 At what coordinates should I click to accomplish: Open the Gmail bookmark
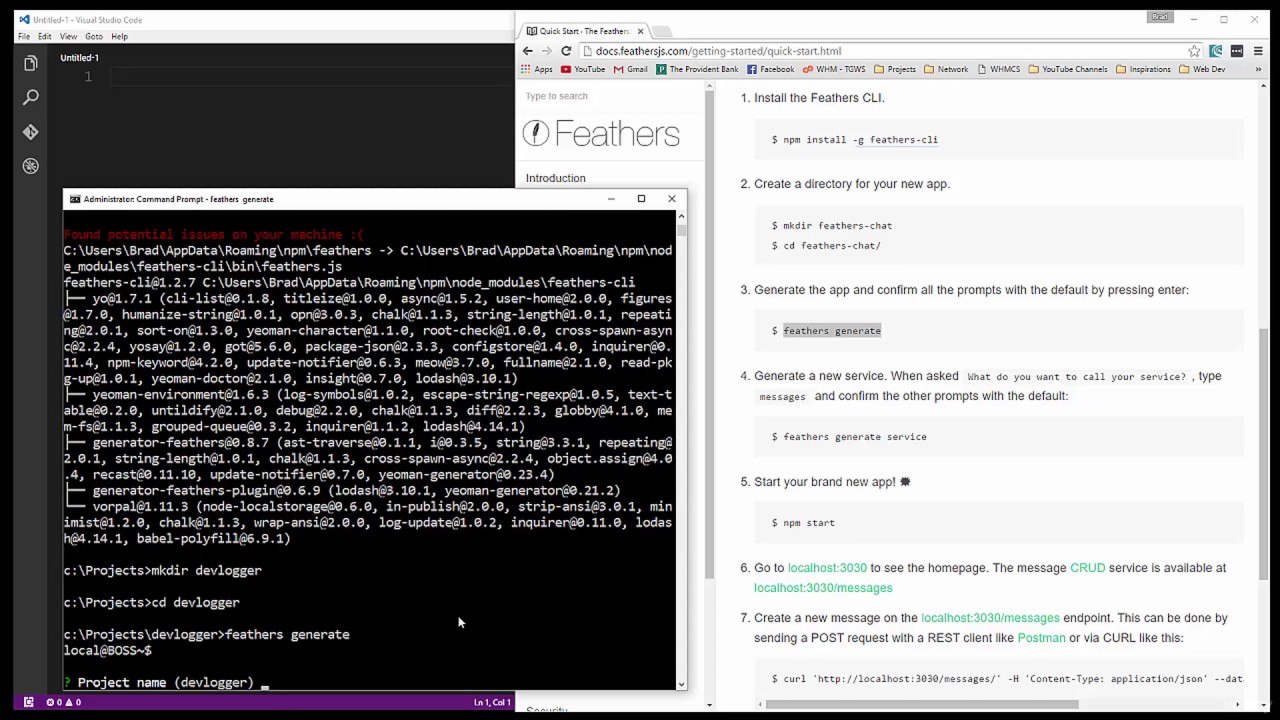pyautogui.click(x=631, y=69)
